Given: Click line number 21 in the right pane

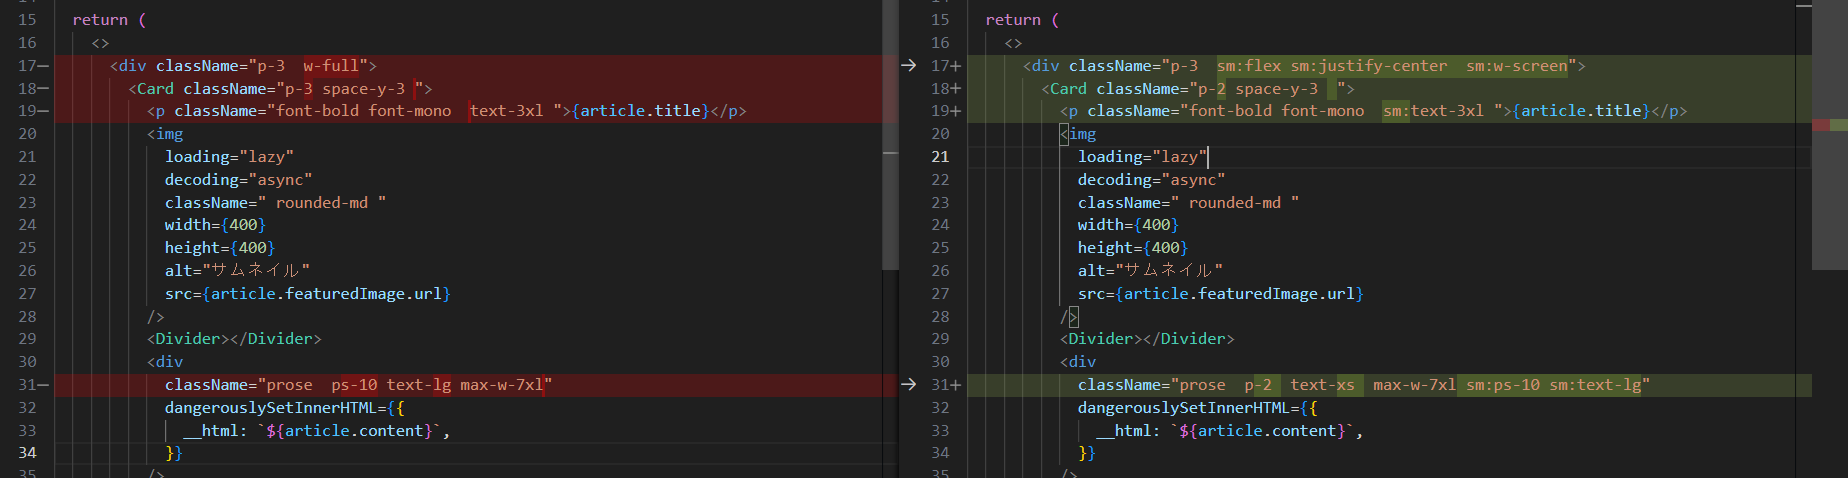Looking at the screenshot, I should pos(940,157).
